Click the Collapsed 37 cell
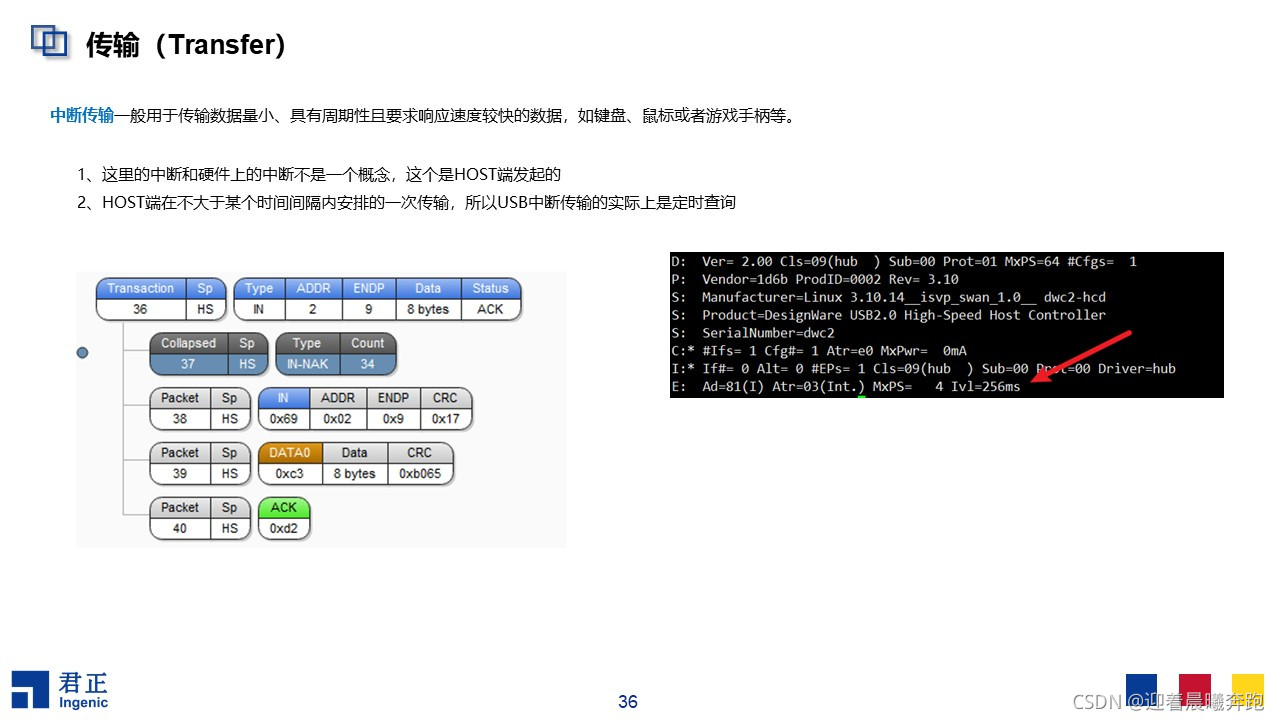The height and width of the screenshot is (720, 1280). [188, 354]
